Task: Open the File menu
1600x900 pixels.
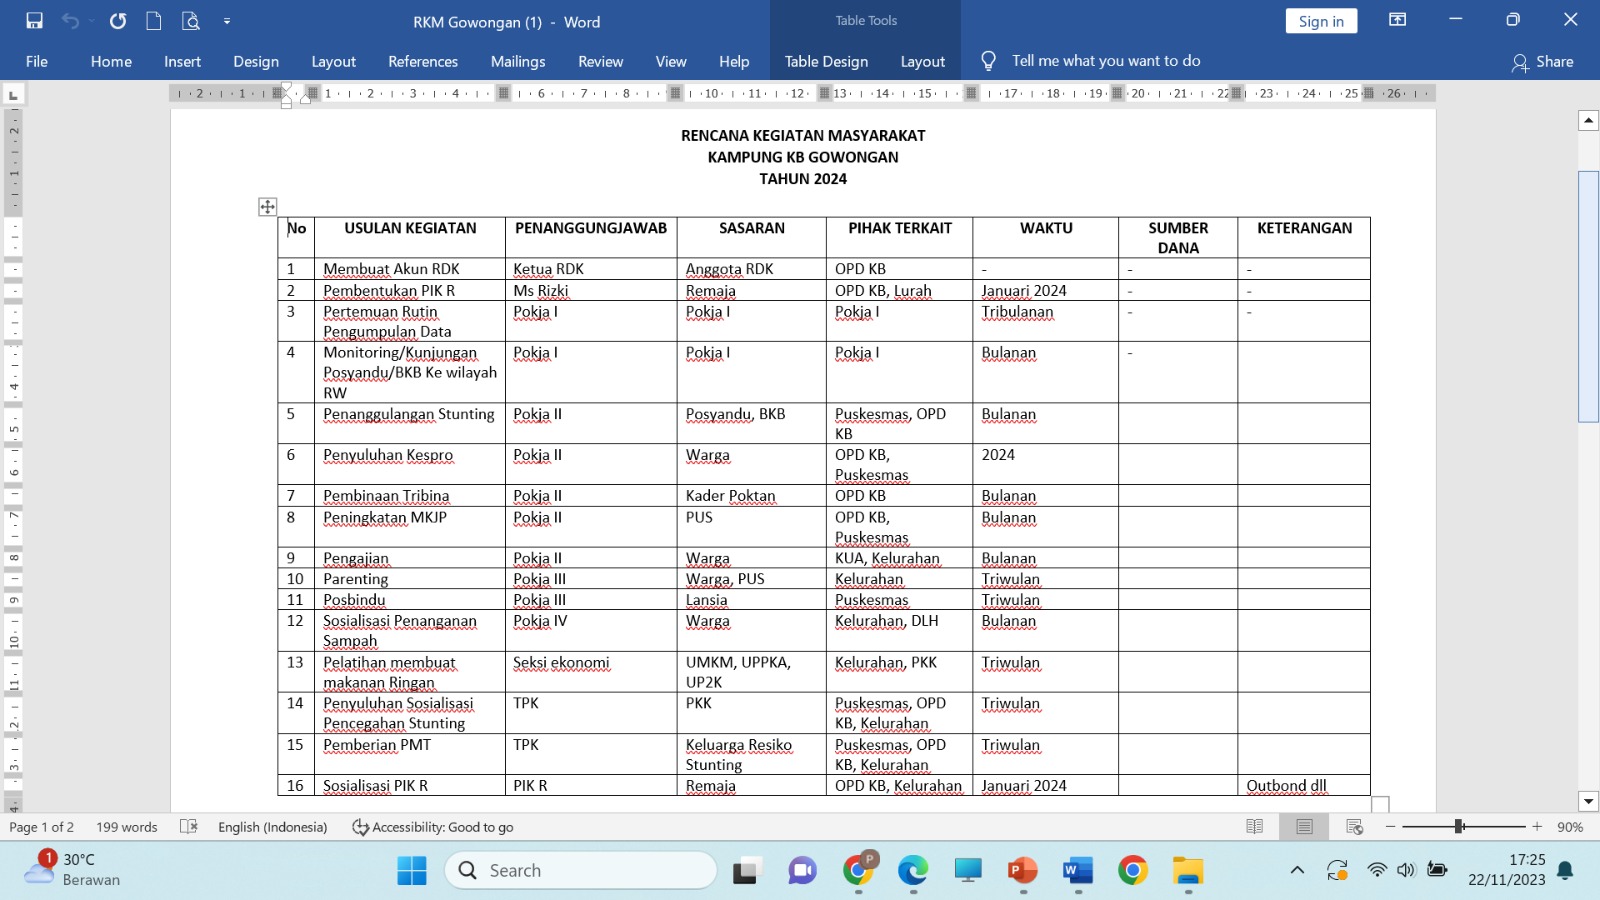Action: coord(37,61)
